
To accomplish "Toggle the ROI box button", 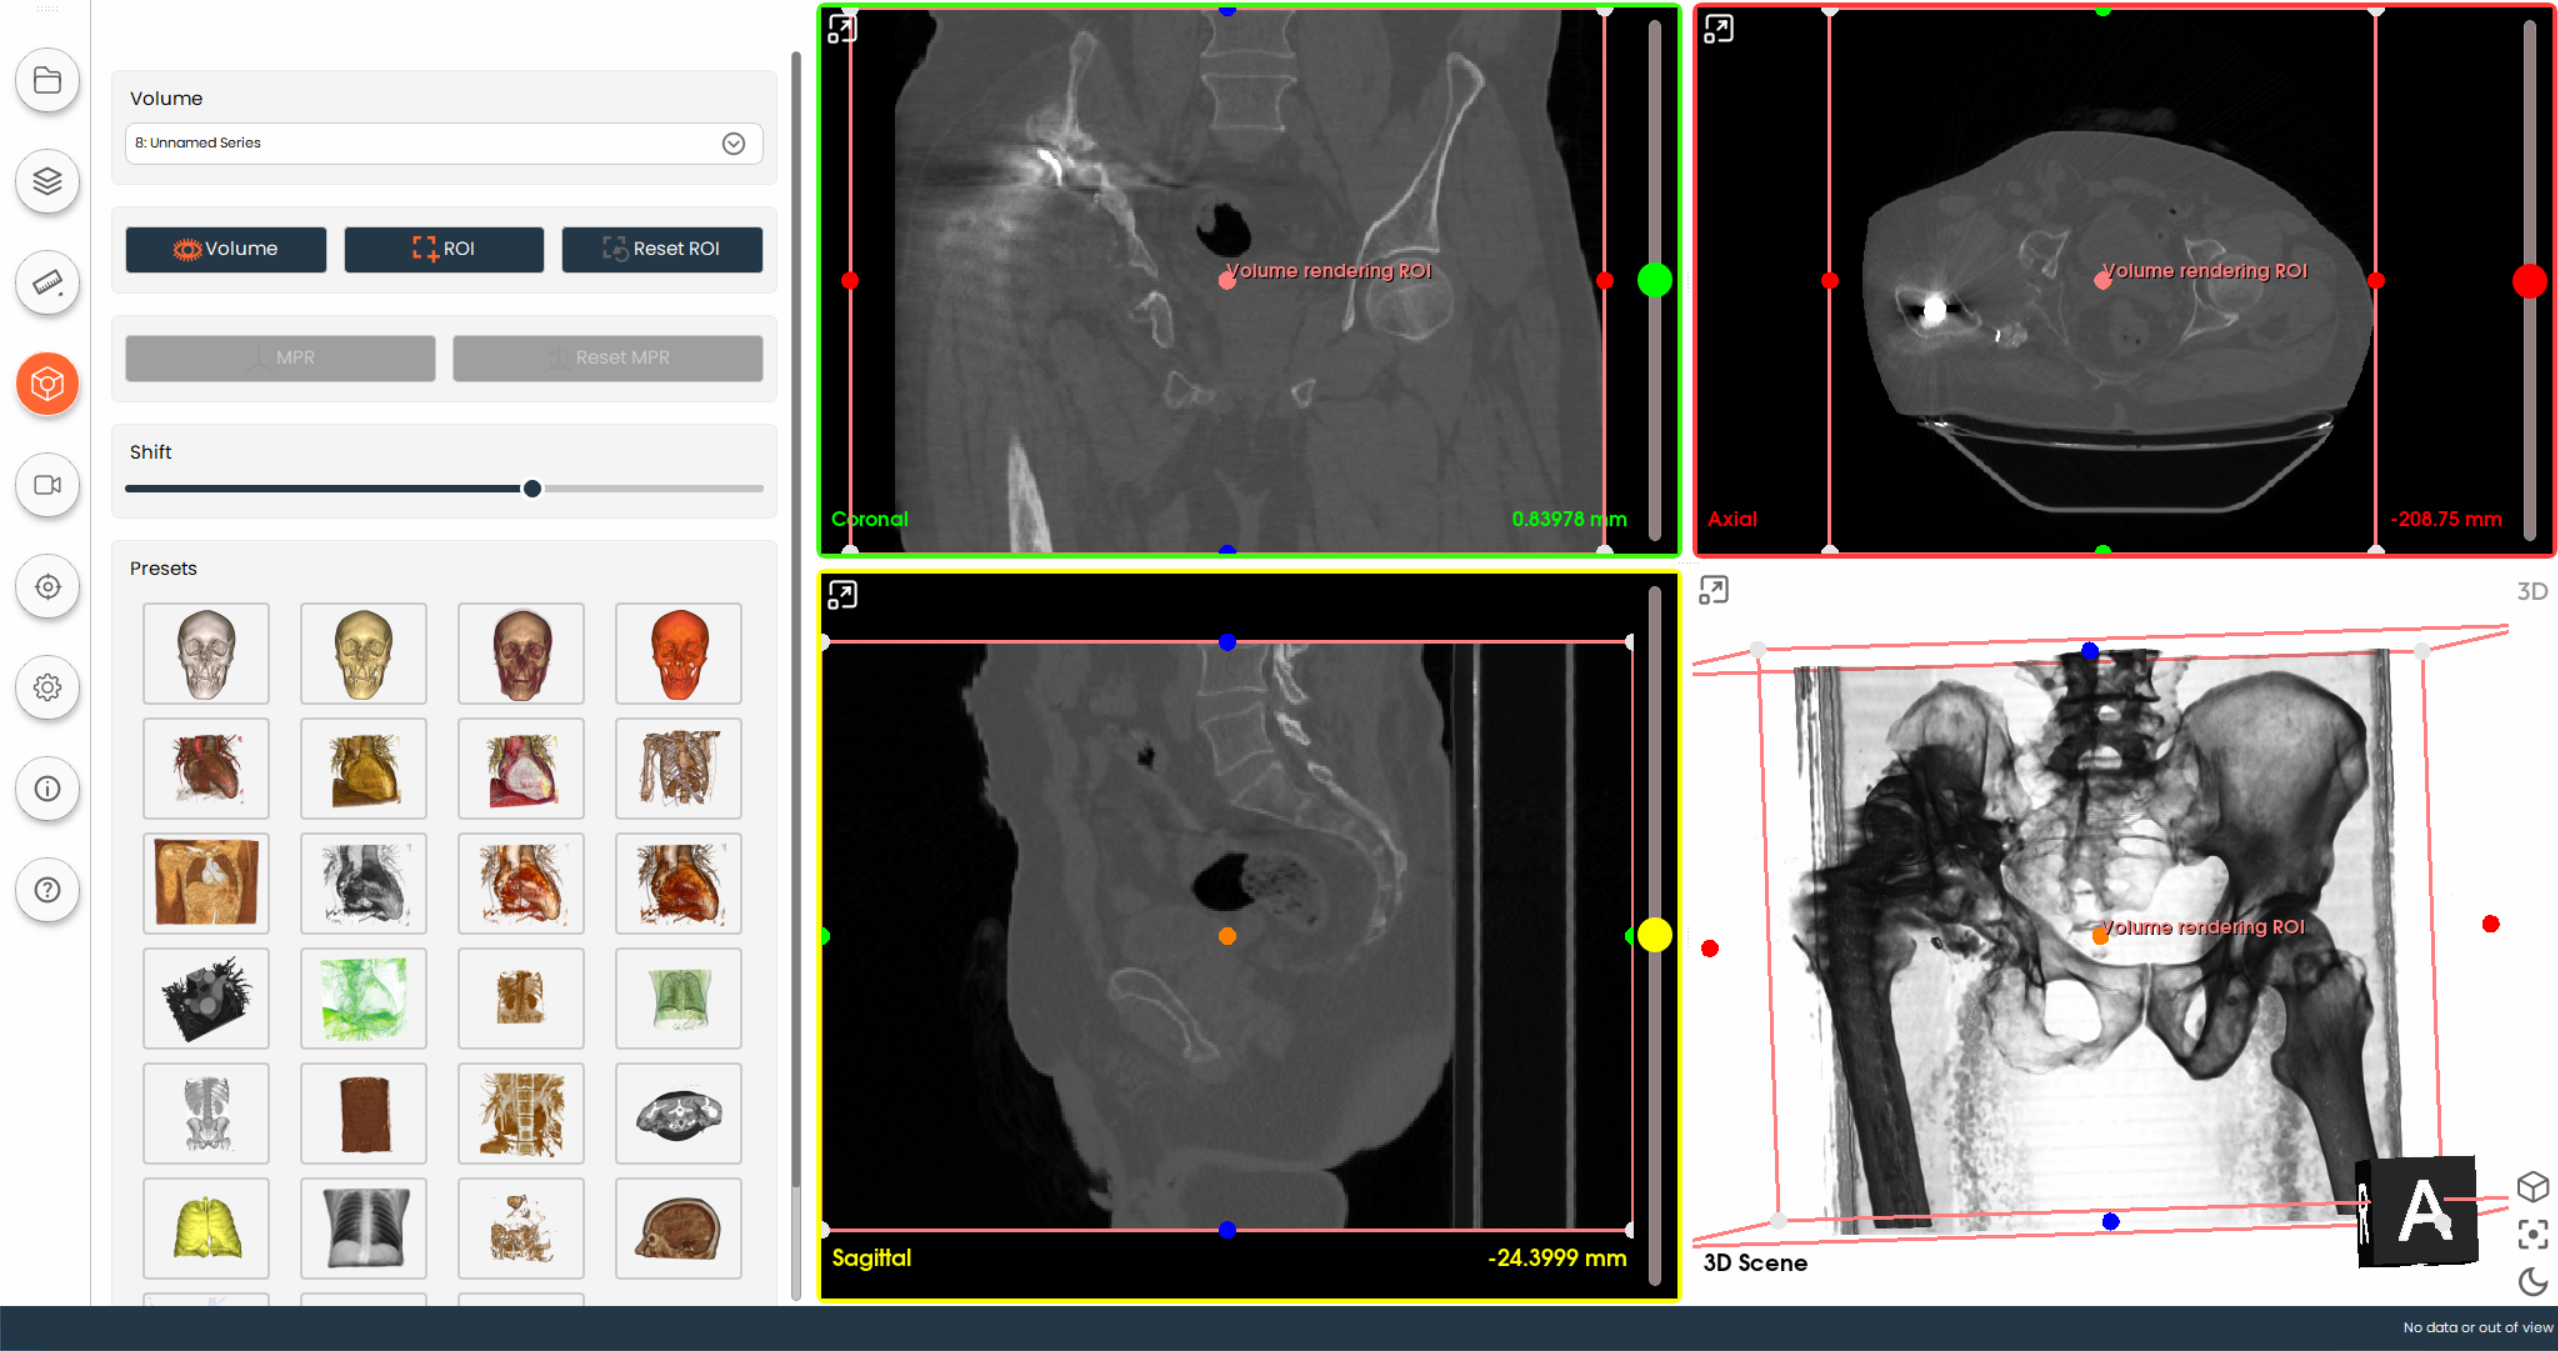I will pos(443,249).
